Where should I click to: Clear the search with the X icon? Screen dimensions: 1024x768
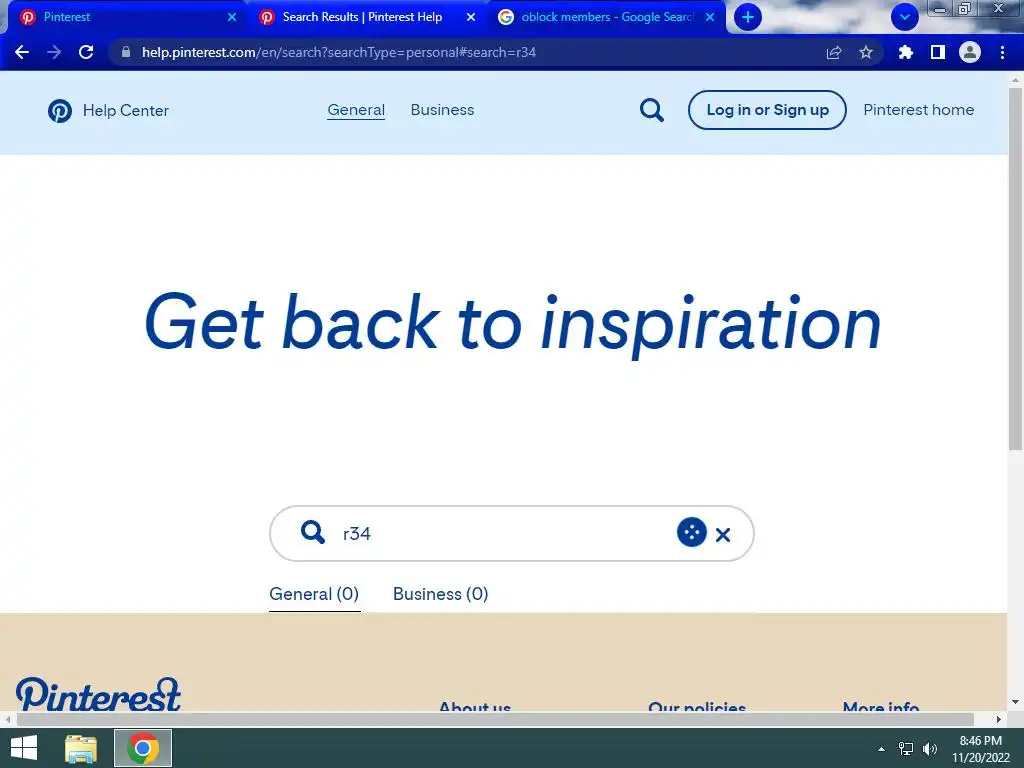(723, 535)
